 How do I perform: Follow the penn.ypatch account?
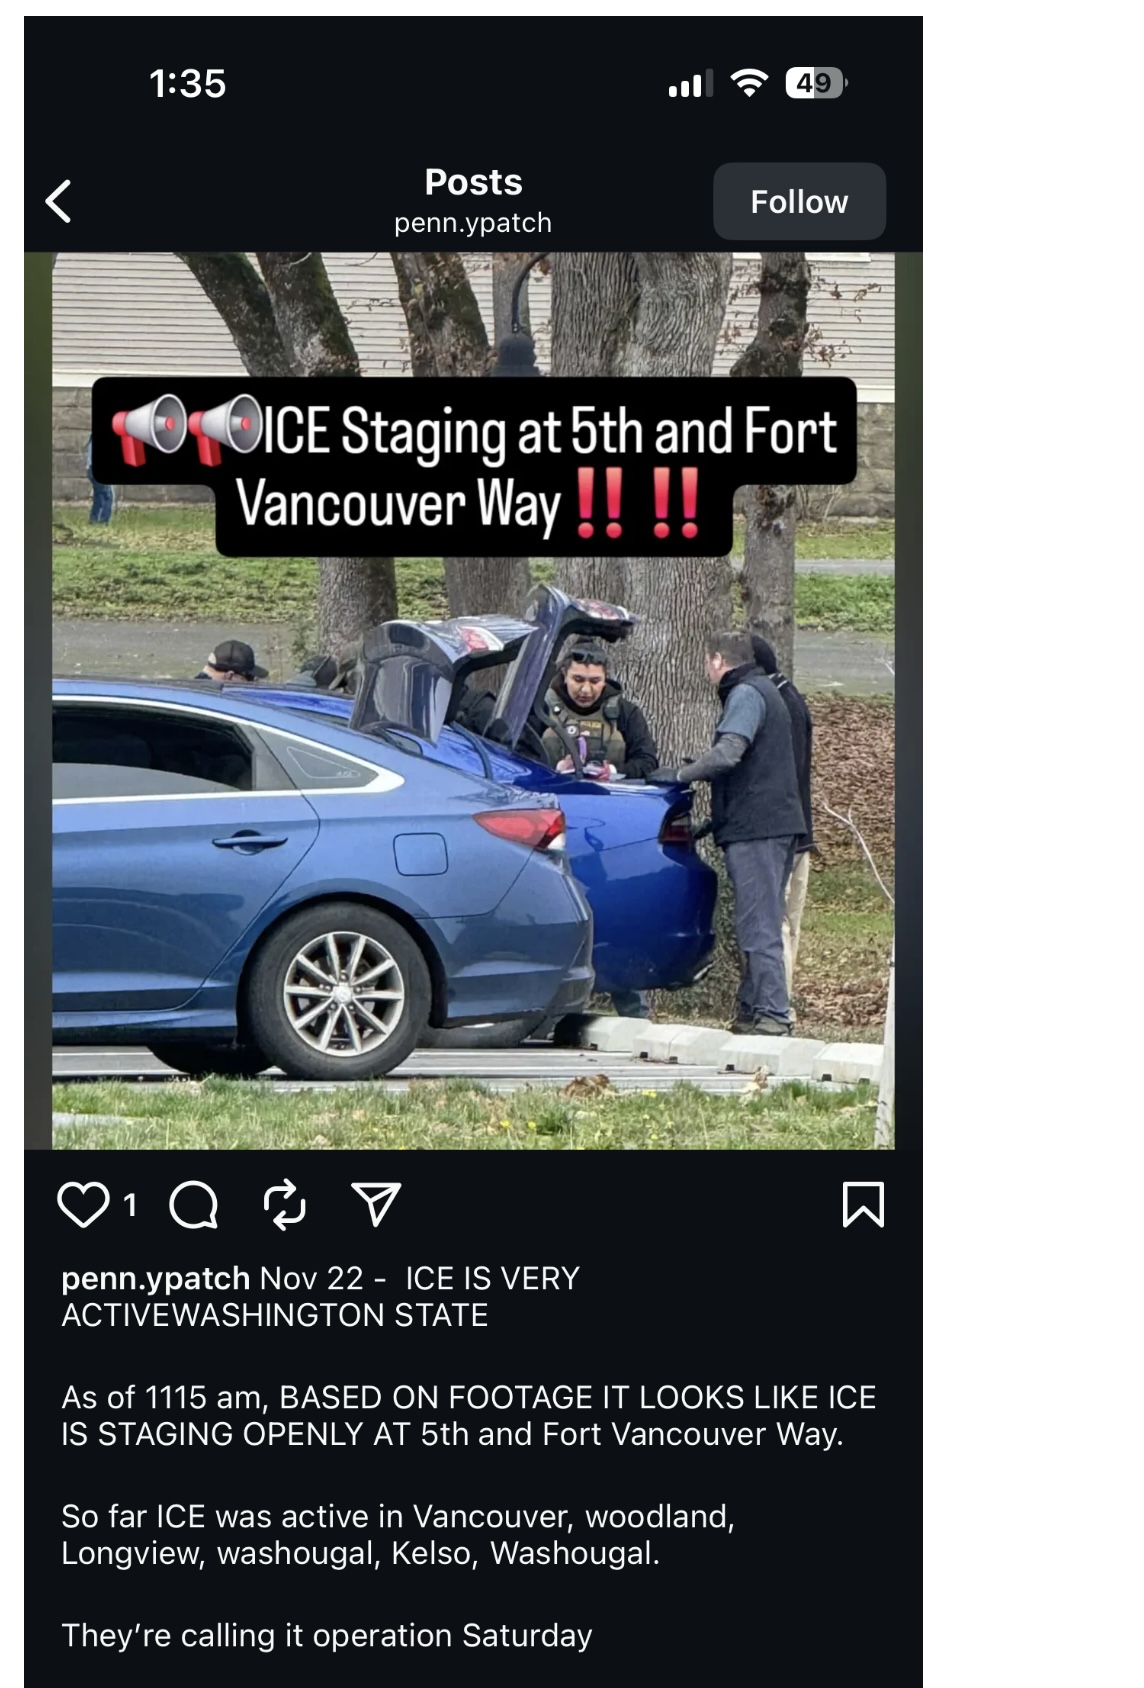[799, 201]
